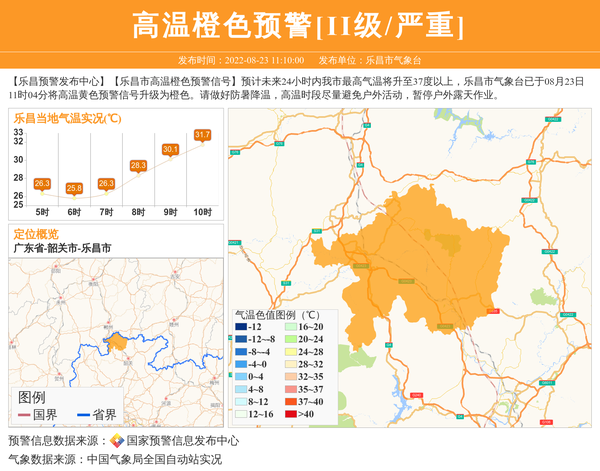
Task: Click the 26.3 temperature marker at 5时
Action: [x=42, y=184]
